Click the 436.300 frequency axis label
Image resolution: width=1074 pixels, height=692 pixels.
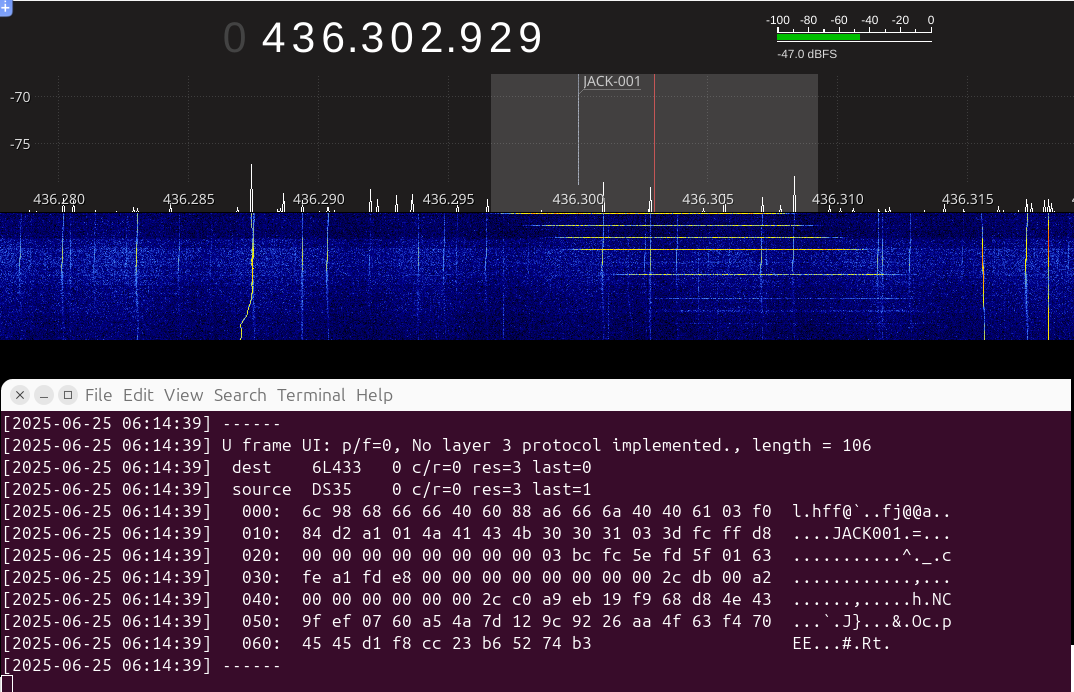578,199
